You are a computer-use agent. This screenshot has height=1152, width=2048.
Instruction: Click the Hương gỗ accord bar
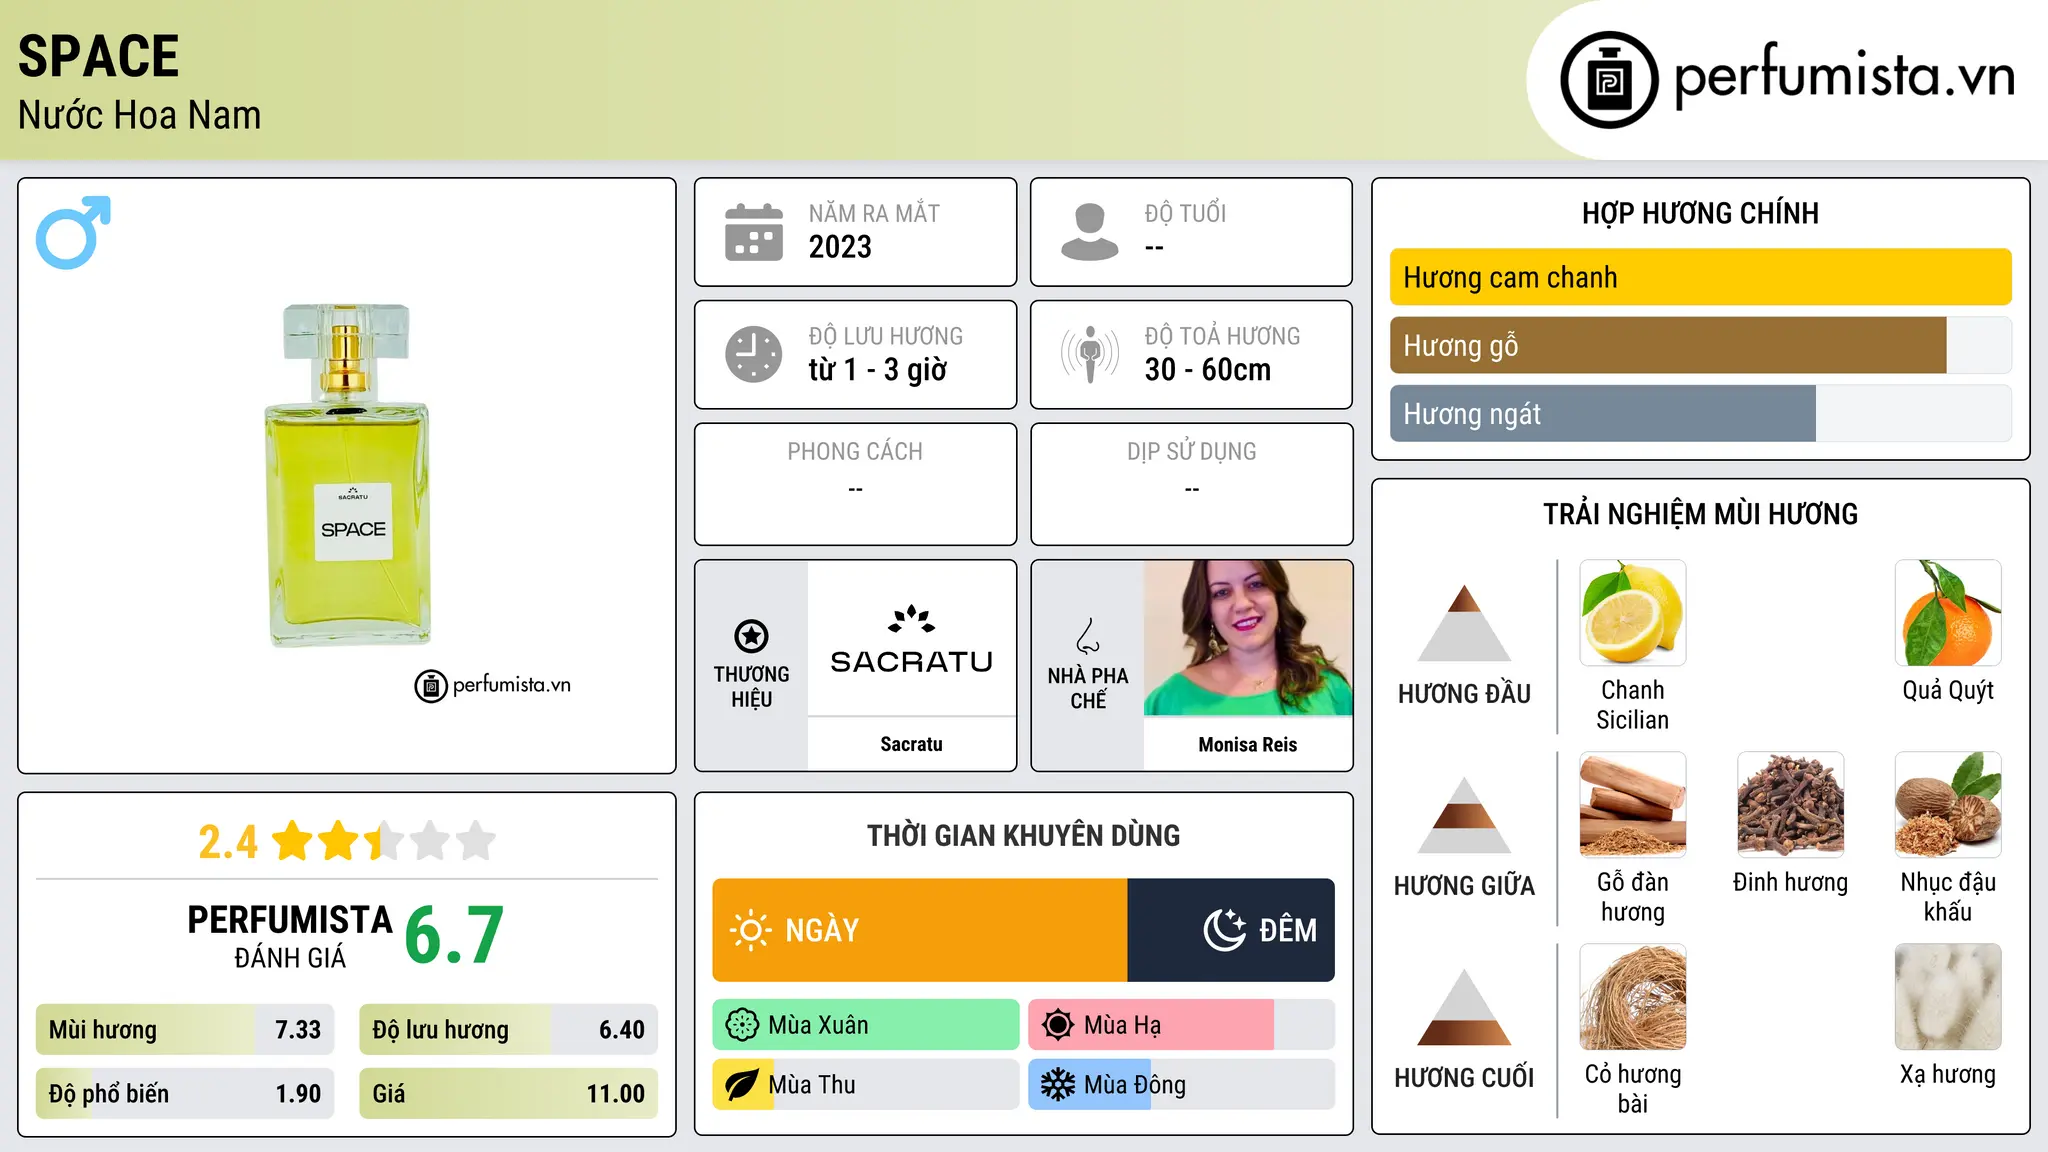coord(1701,345)
